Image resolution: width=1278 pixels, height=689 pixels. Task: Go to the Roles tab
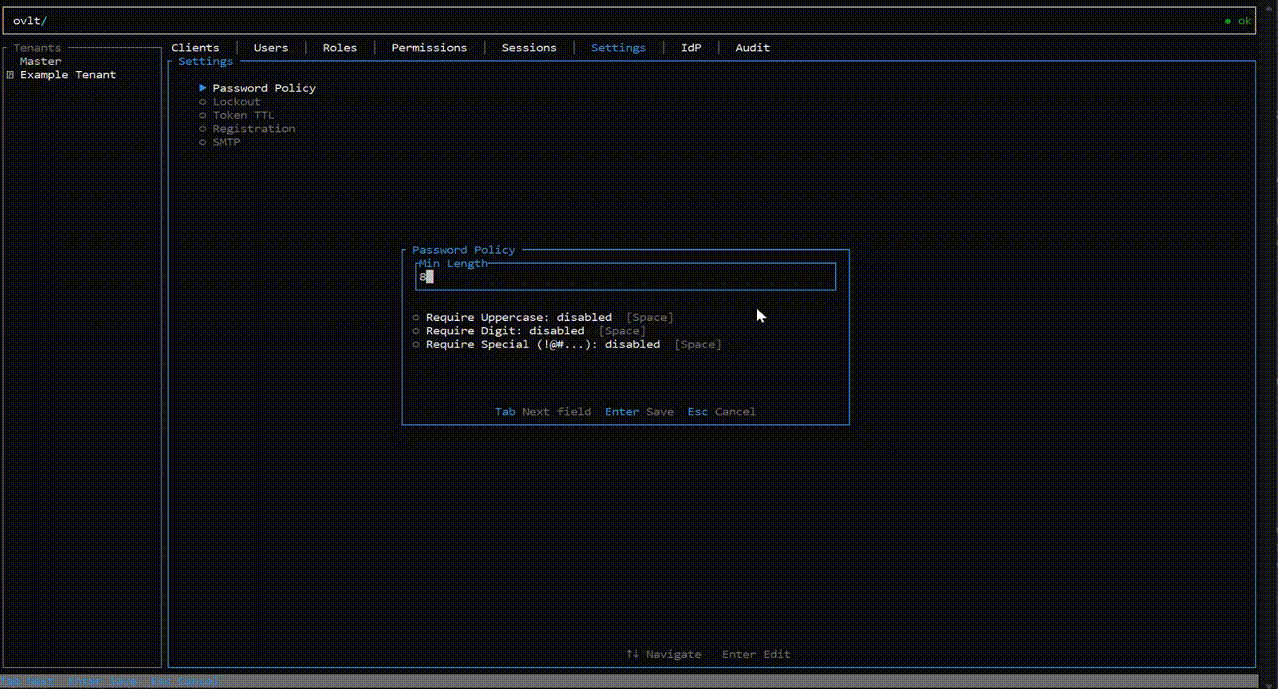click(x=339, y=47)
